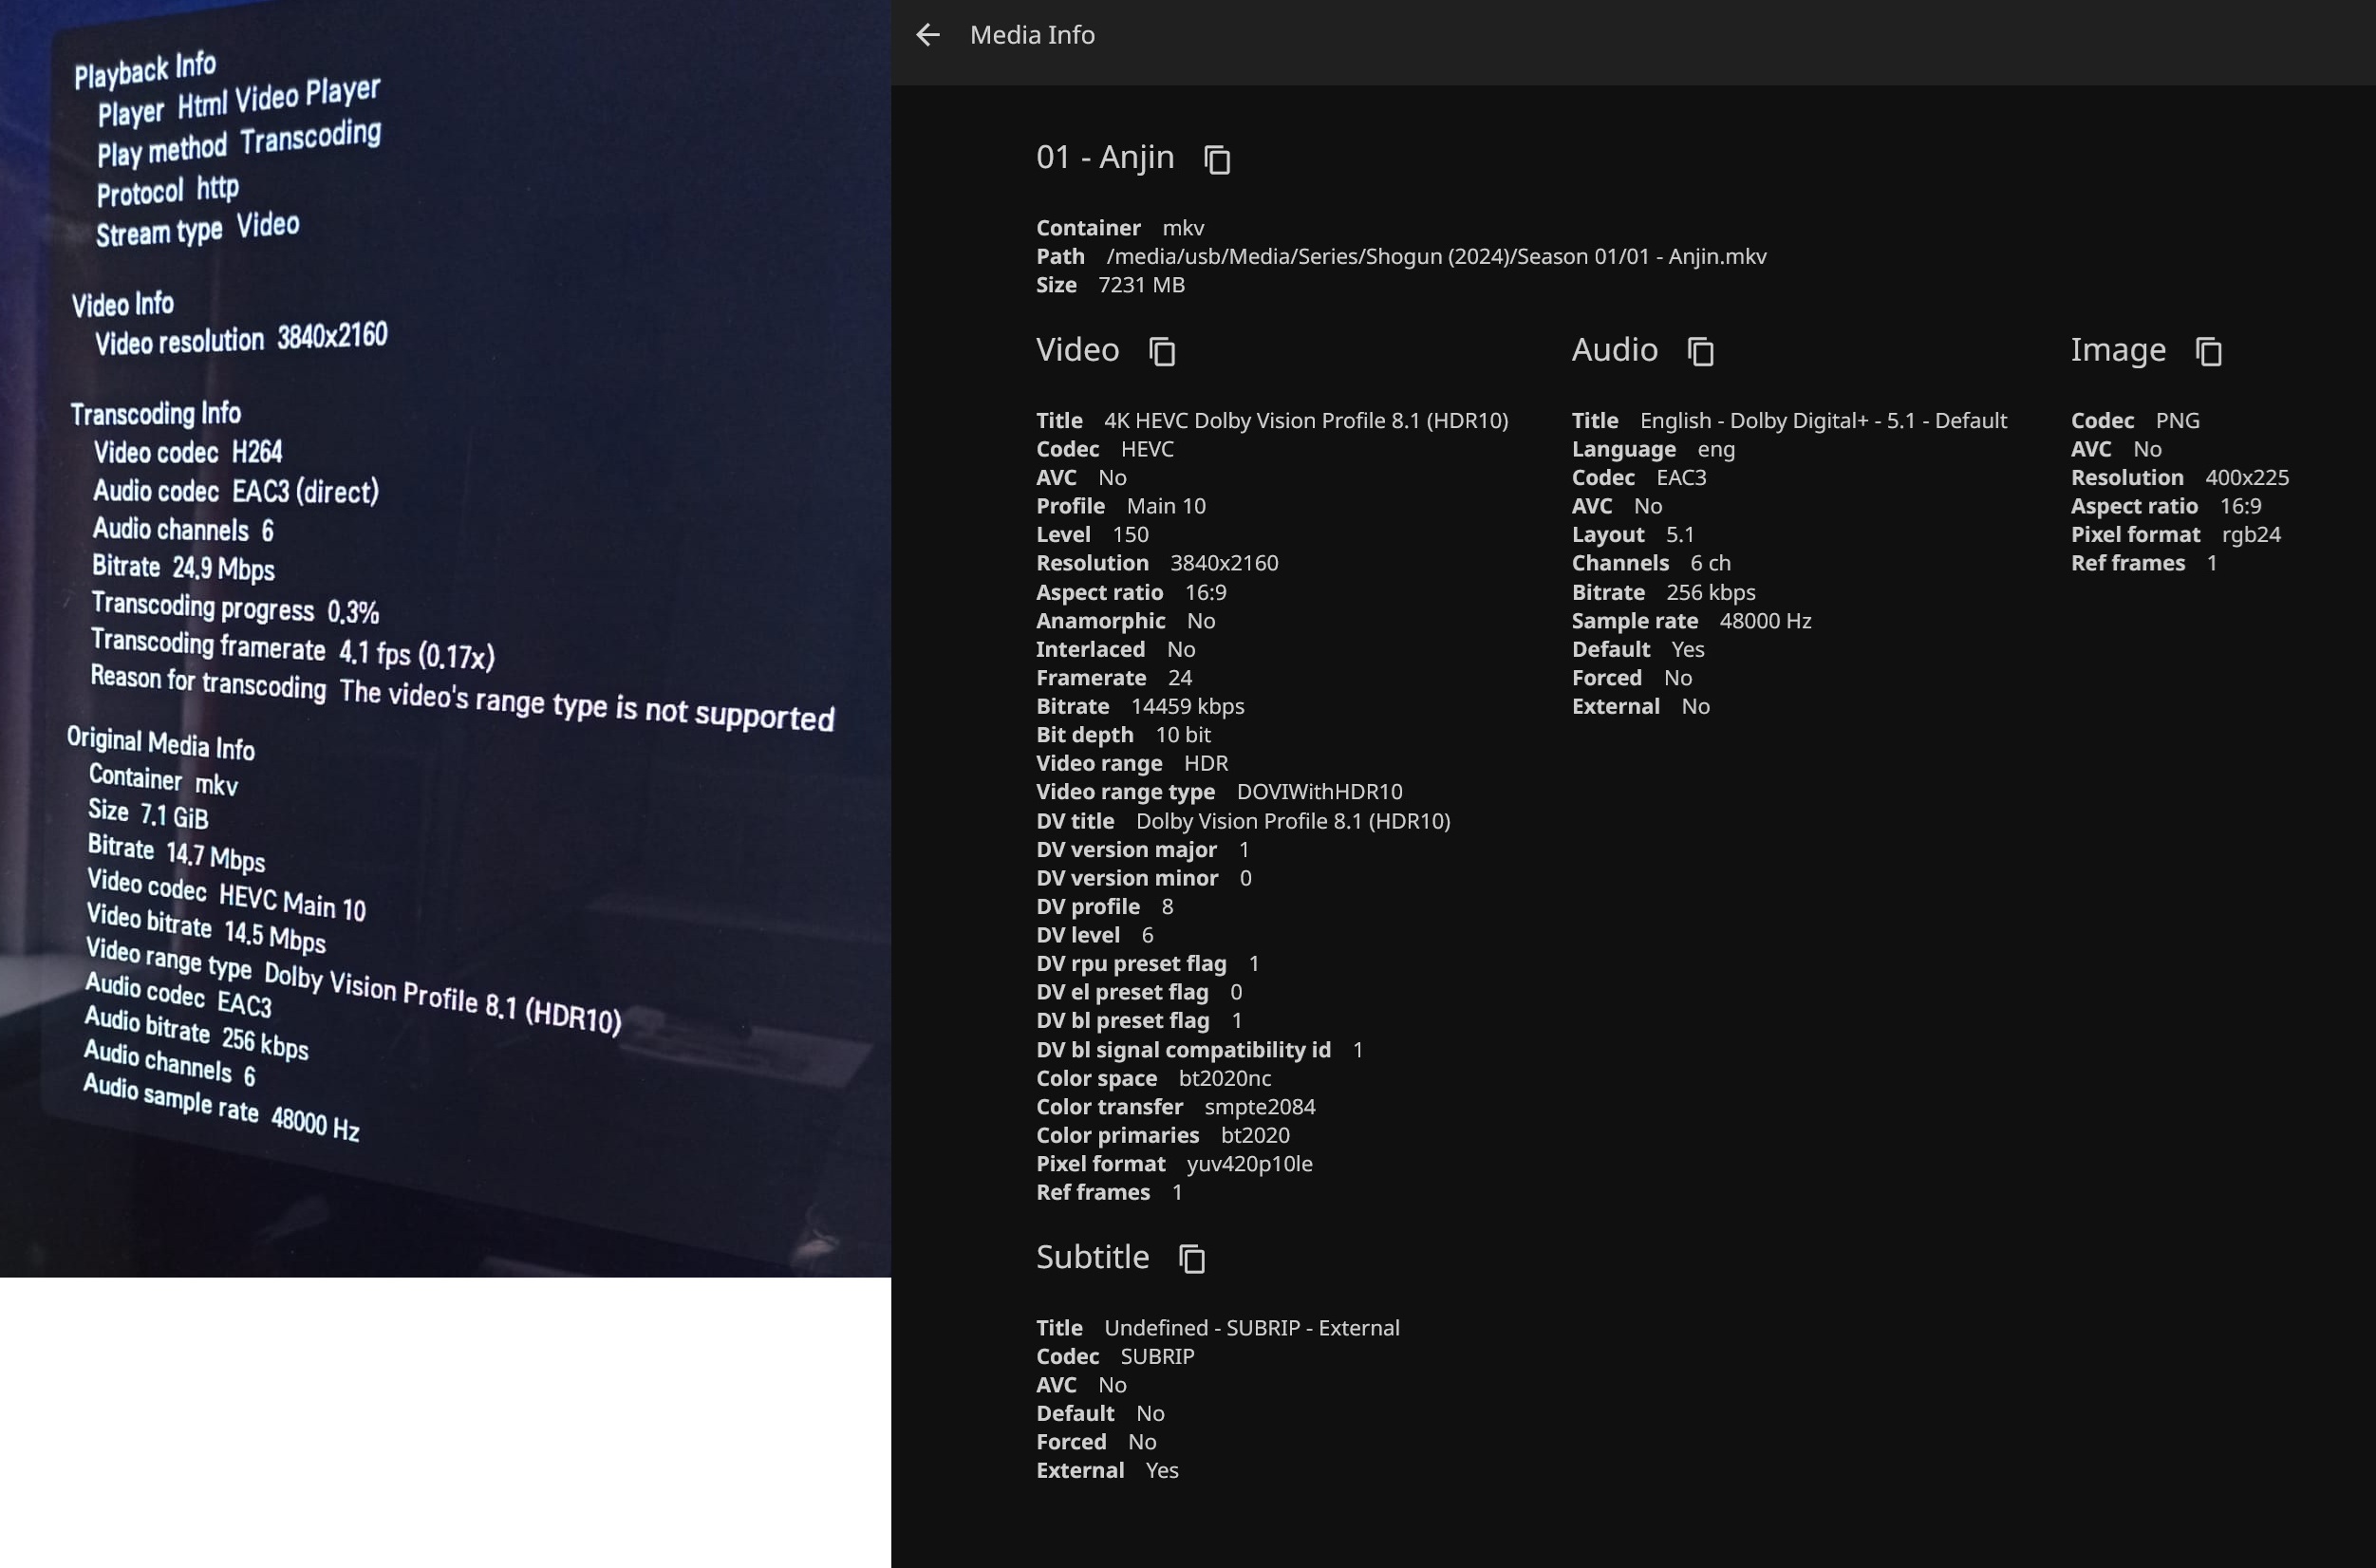This screenshot has height=1568, width=2376.
Task: Click the DOVIWithHDR10 video range type value
Action: [x=1318, y=792]
